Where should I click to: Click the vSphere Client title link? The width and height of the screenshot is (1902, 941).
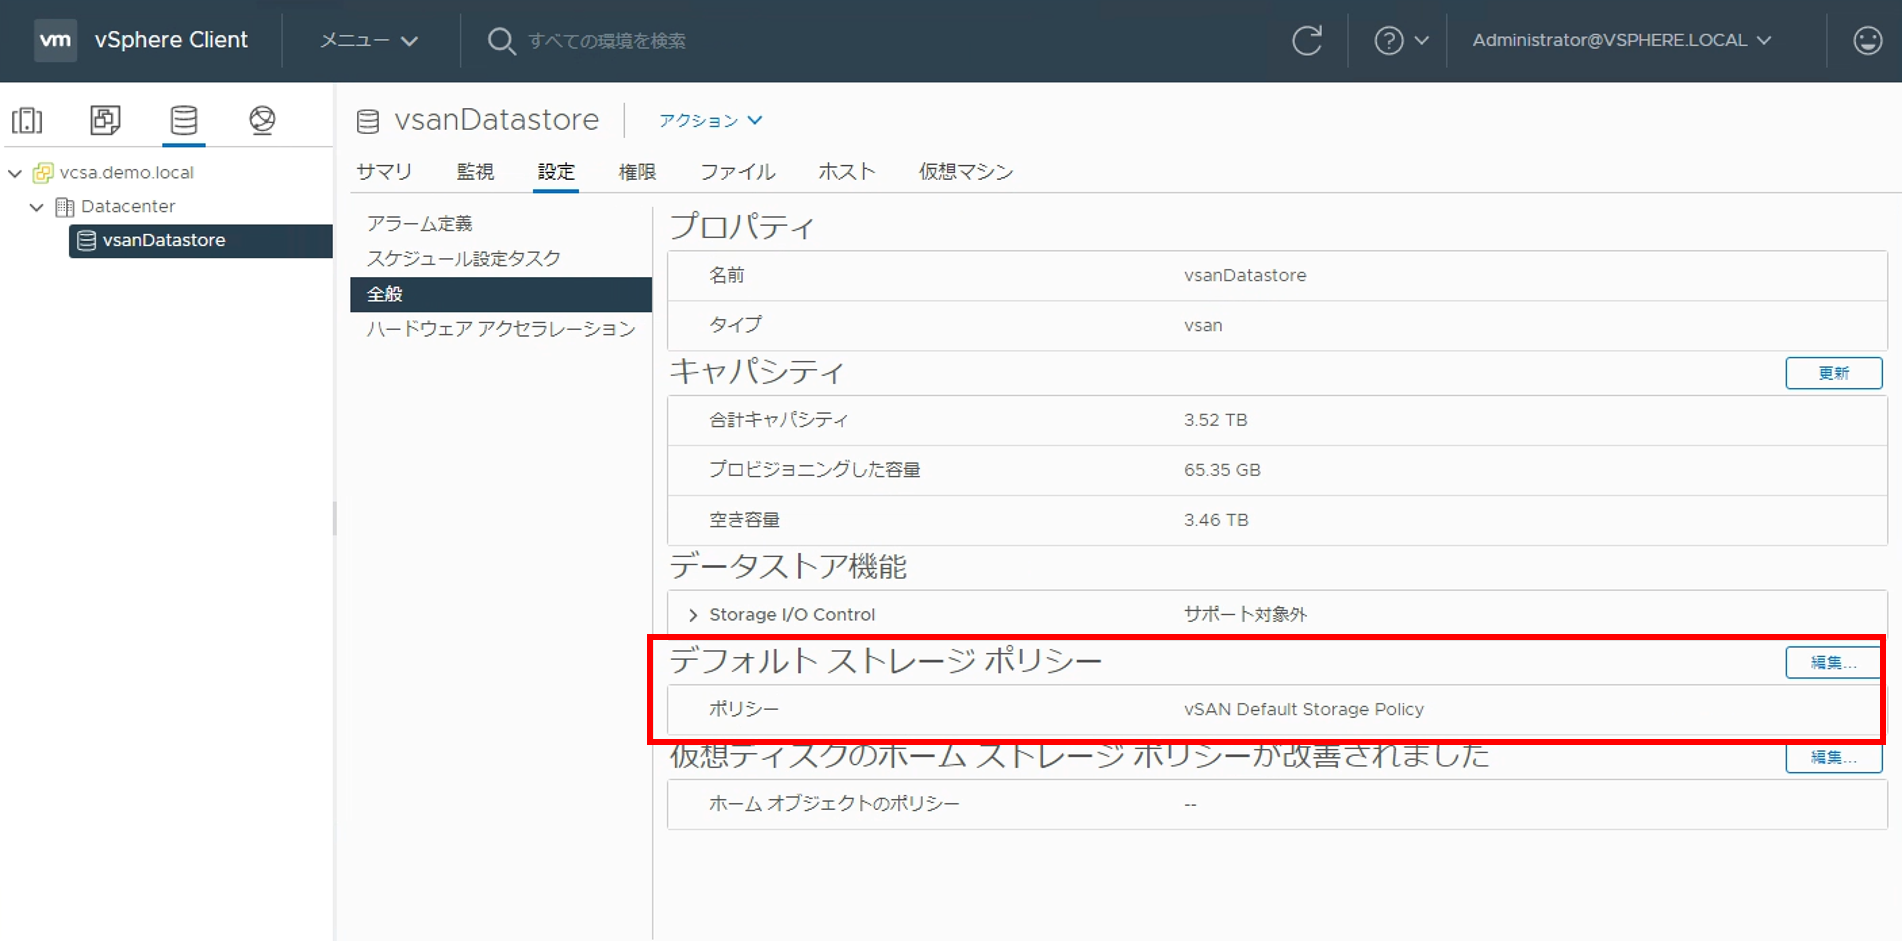coord(171,40)
